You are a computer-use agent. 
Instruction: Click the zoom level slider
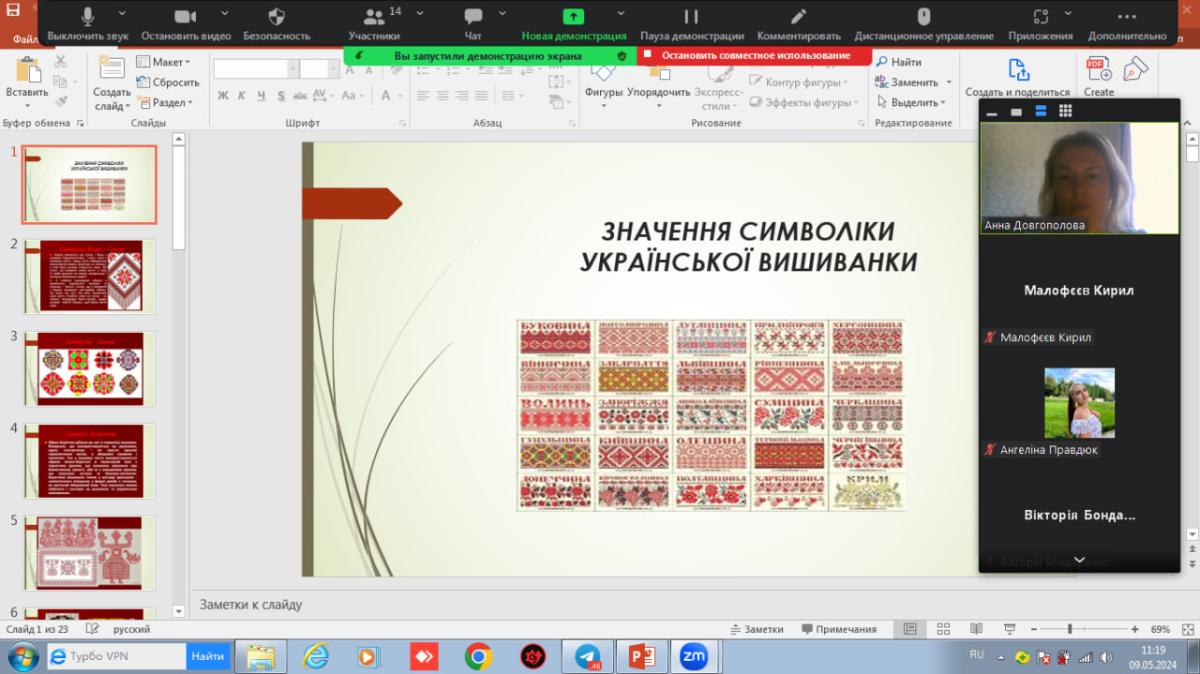pos(1070,629)
